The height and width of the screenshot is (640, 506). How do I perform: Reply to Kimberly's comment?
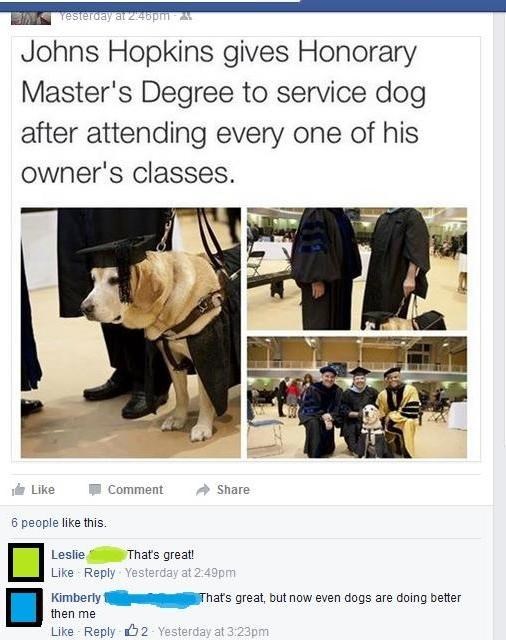coord(100,631)
